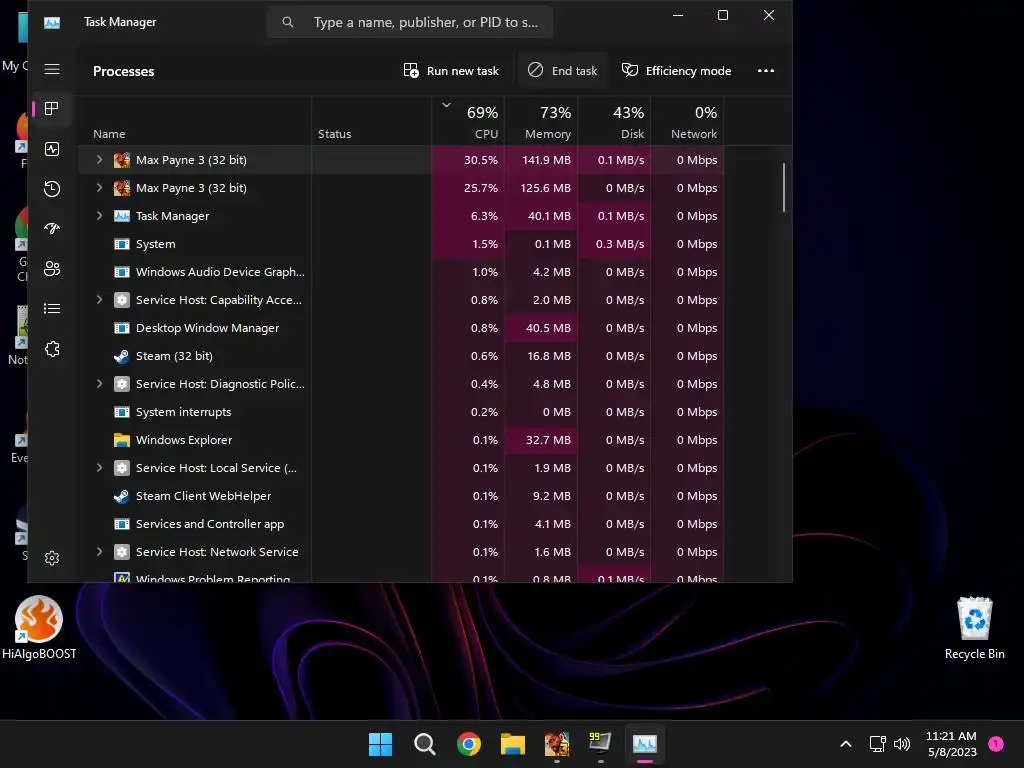Screen dimensions: 1024x768
Task: Open the network status tray icon
Action: point(877,744)
